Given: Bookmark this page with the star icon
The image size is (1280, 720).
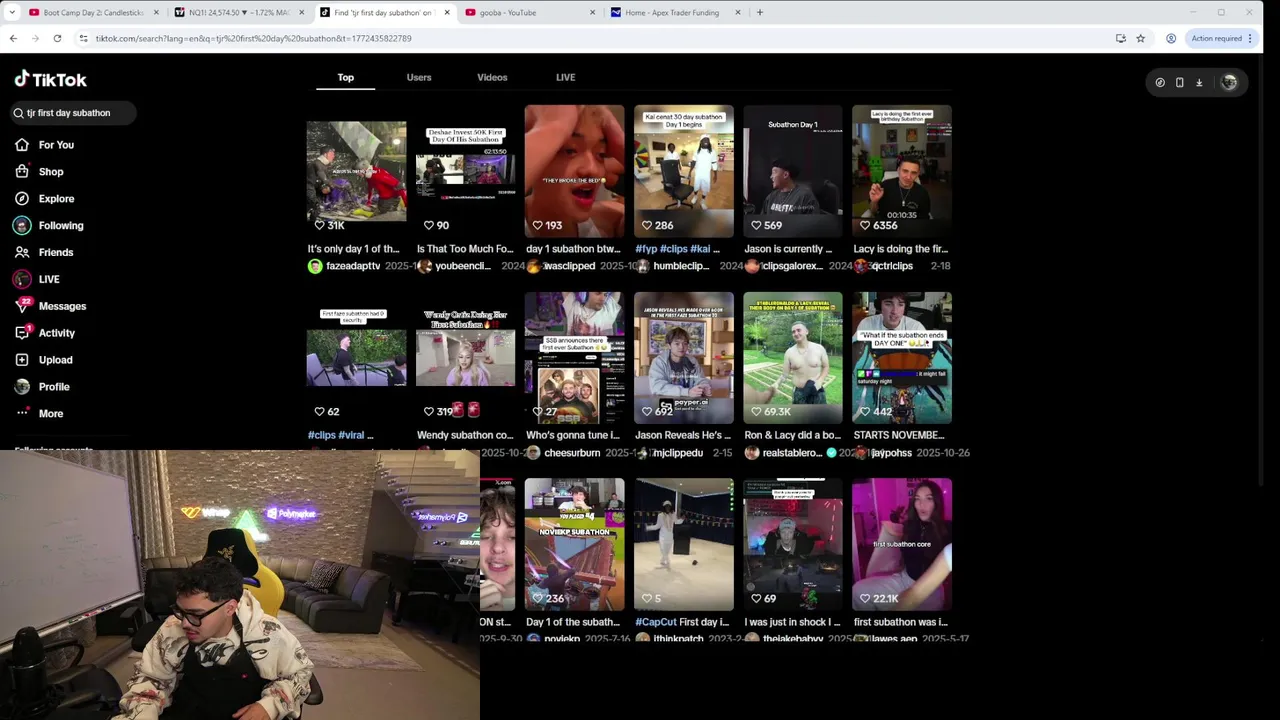Looking at the screenshot, I should [x=1140, y=38].
